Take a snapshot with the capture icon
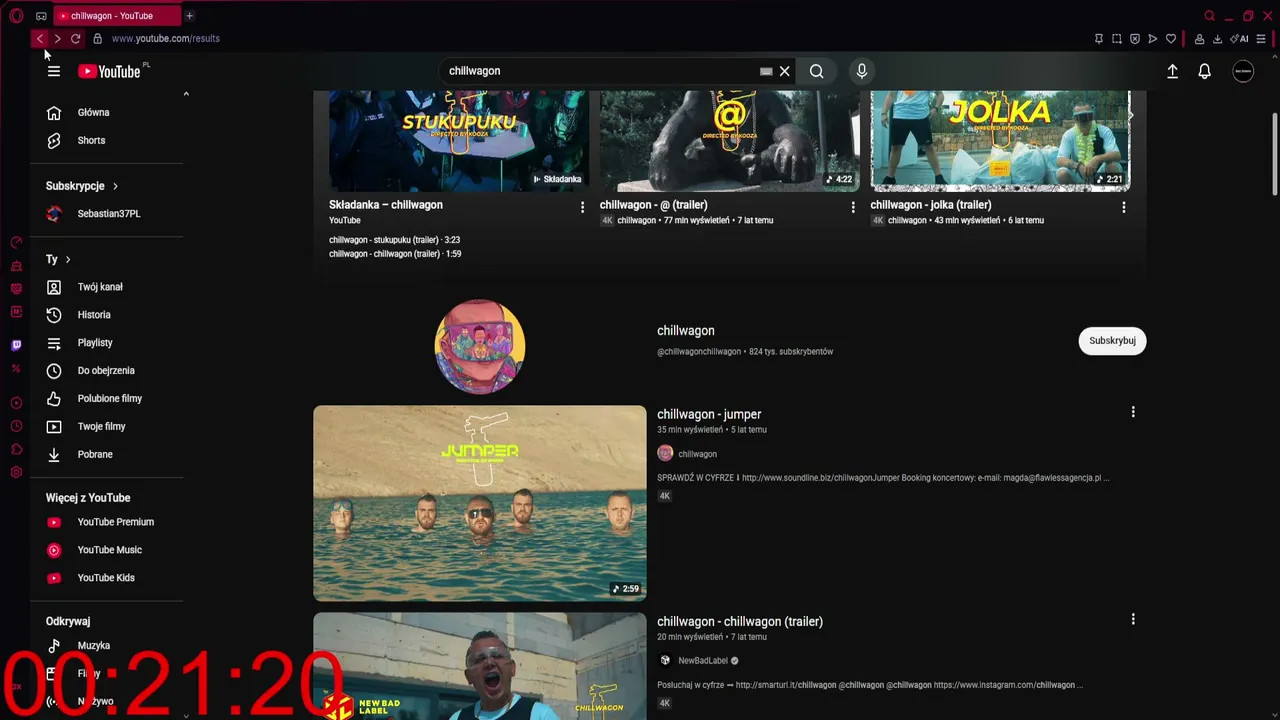 point(1117,39)
